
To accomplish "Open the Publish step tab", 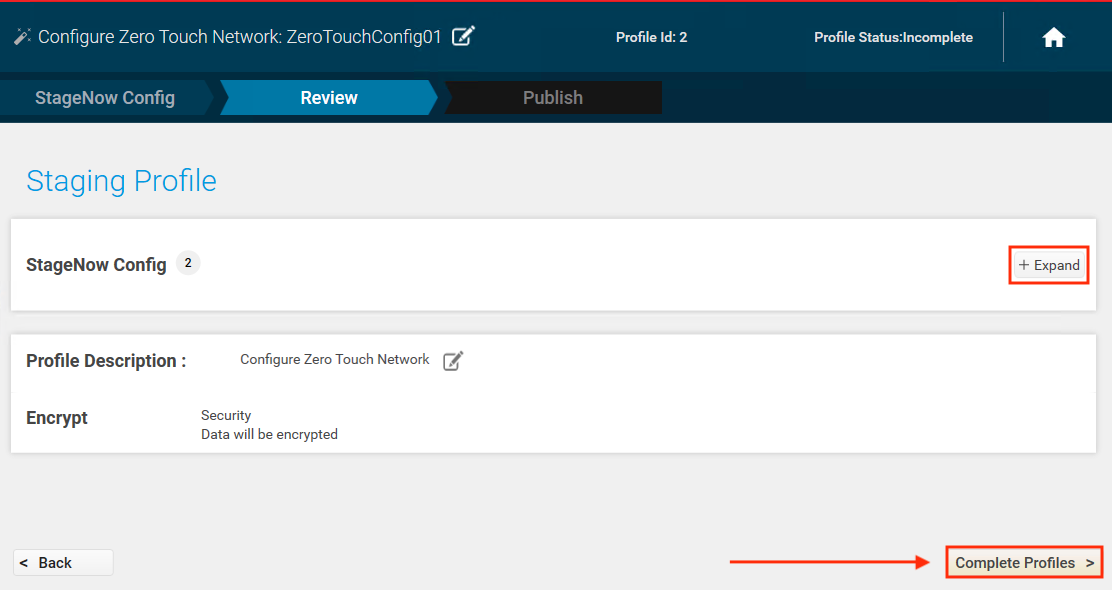I will click(553, 98).
